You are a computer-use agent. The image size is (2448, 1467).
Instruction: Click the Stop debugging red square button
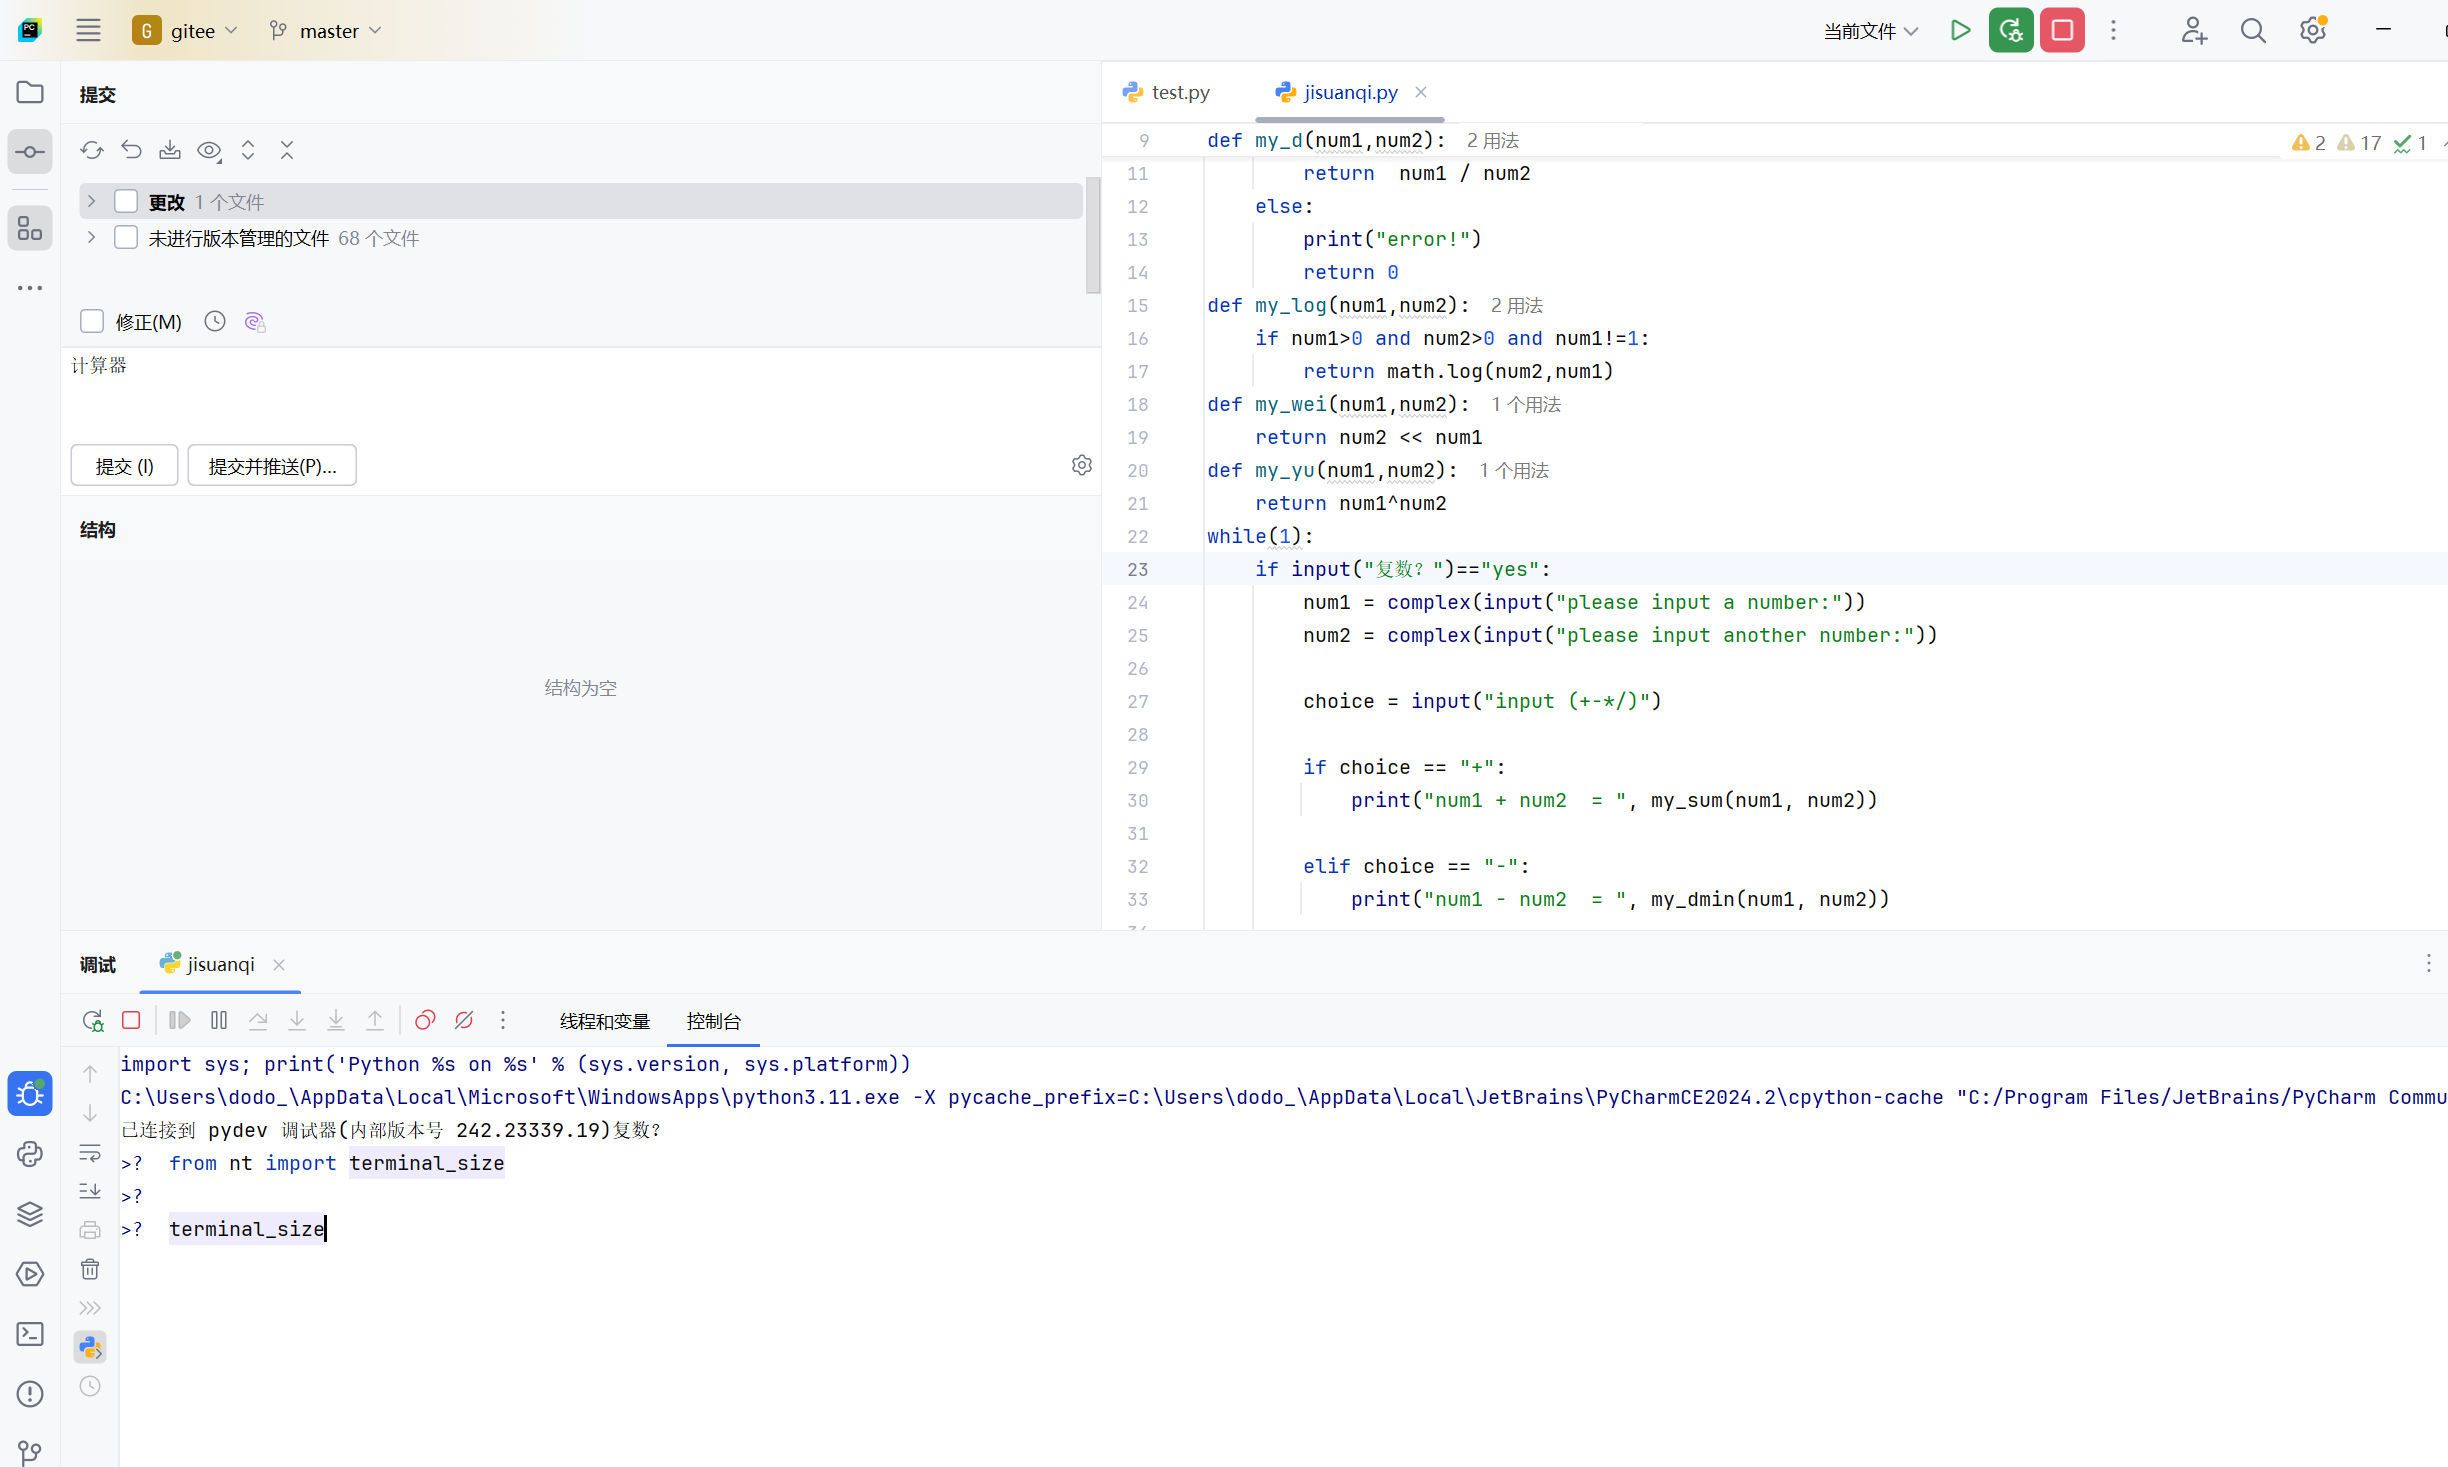tap(131, 1020)
